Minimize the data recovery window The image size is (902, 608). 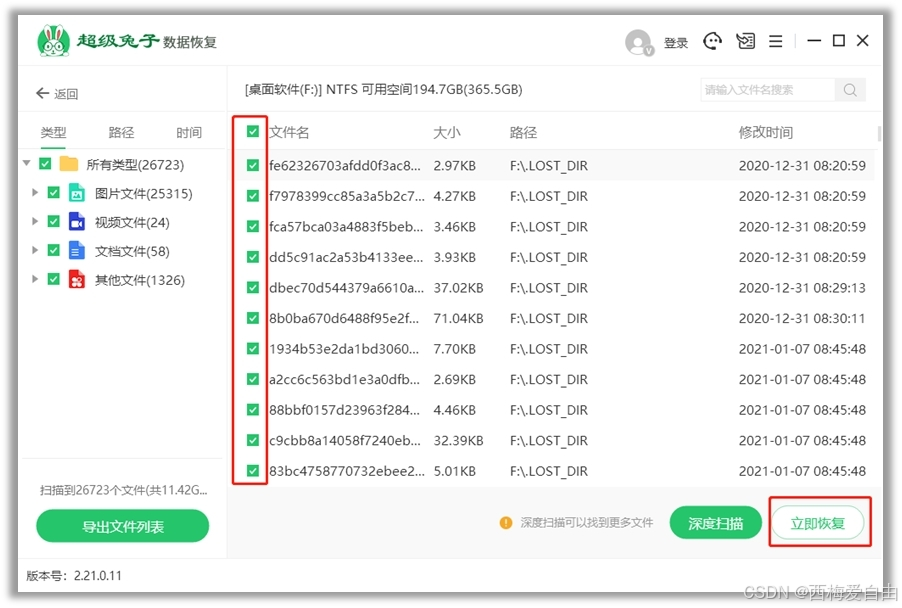813,41
